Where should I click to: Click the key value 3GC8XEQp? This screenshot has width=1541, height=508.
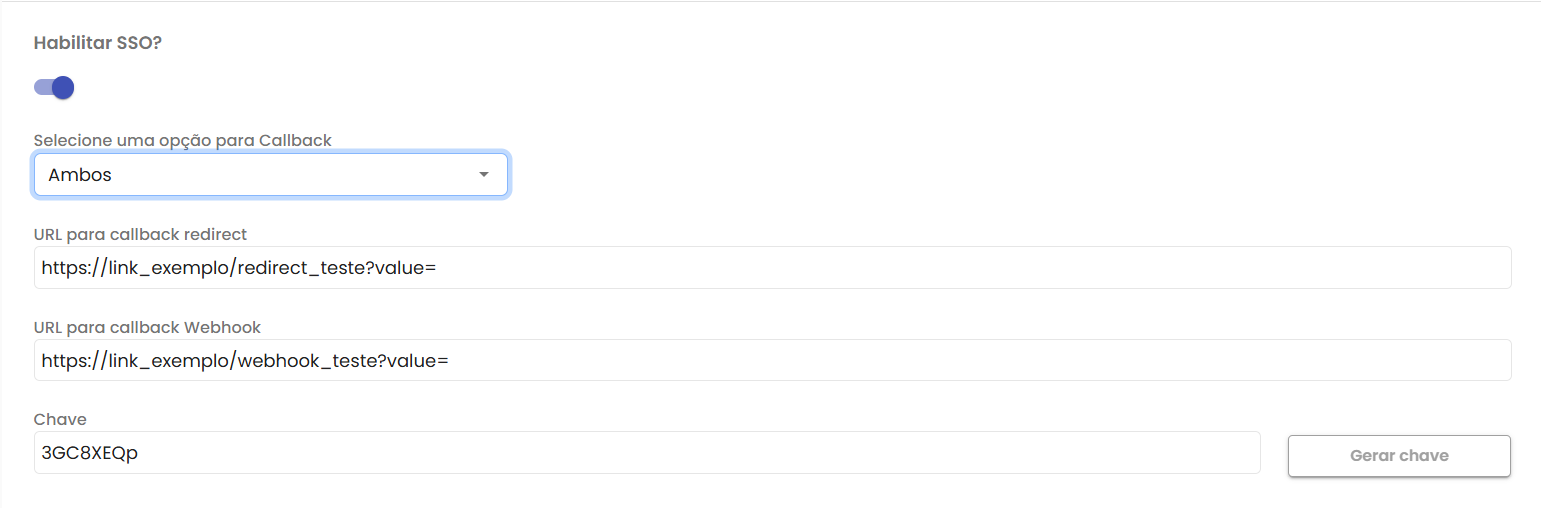(x=90, y=453)
